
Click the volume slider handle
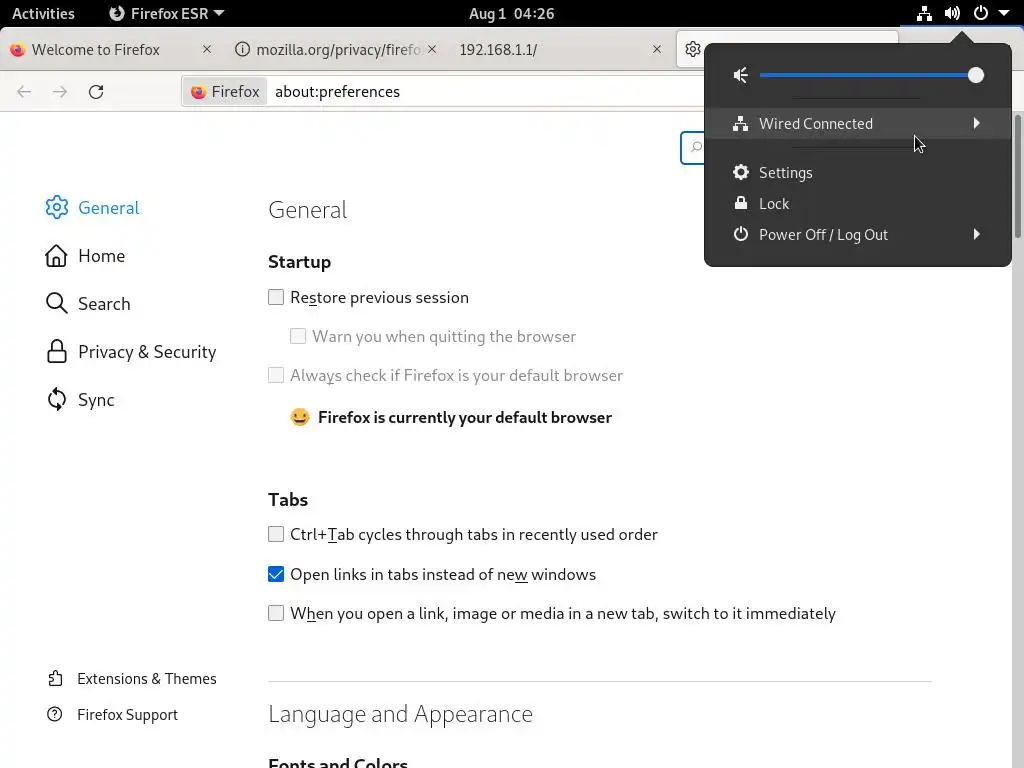[x=976, y=75]
